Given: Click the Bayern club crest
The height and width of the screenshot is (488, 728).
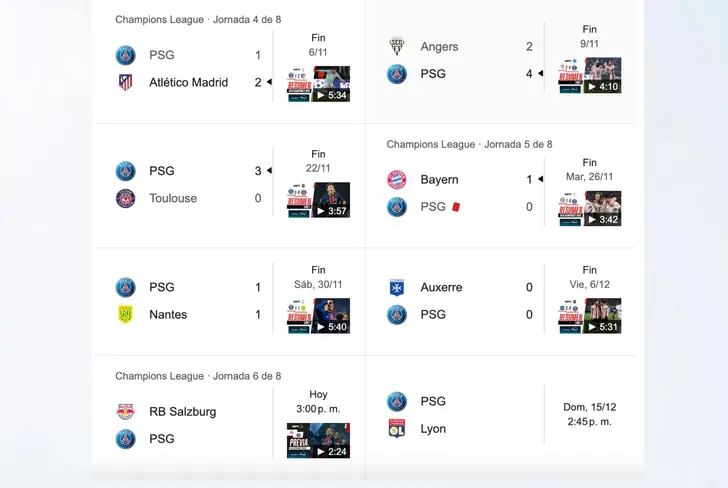Looking at the screenshot, I should tap(397, 180).
